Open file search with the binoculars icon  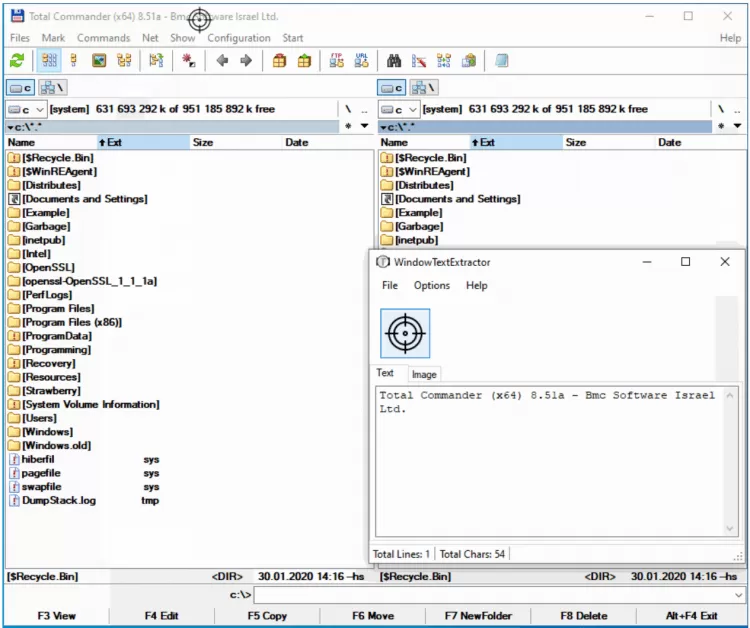point(394,61)
